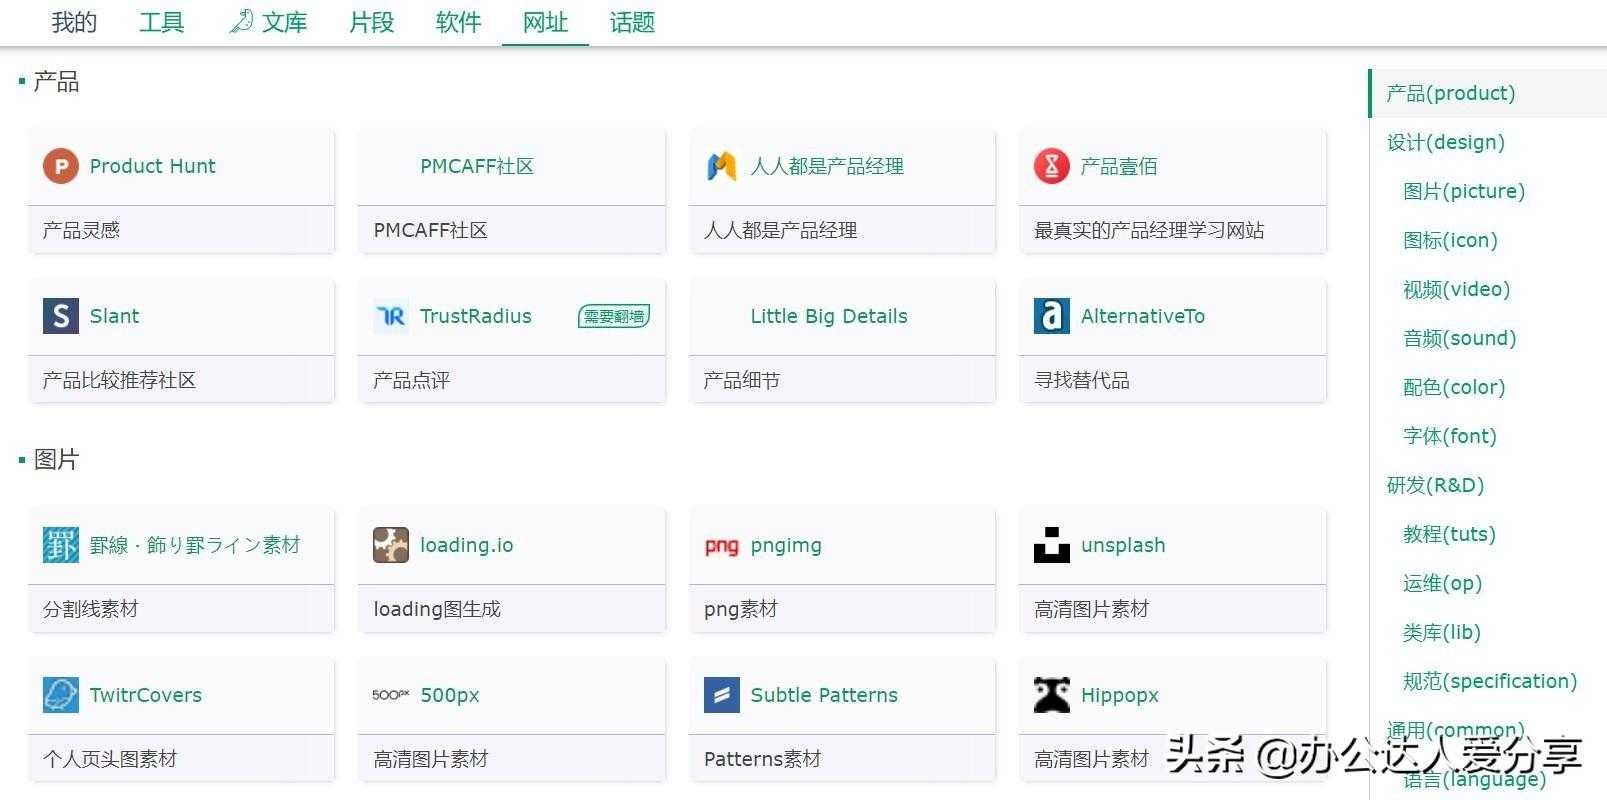
Task: Open the 话题 tab
Action: 632,22
